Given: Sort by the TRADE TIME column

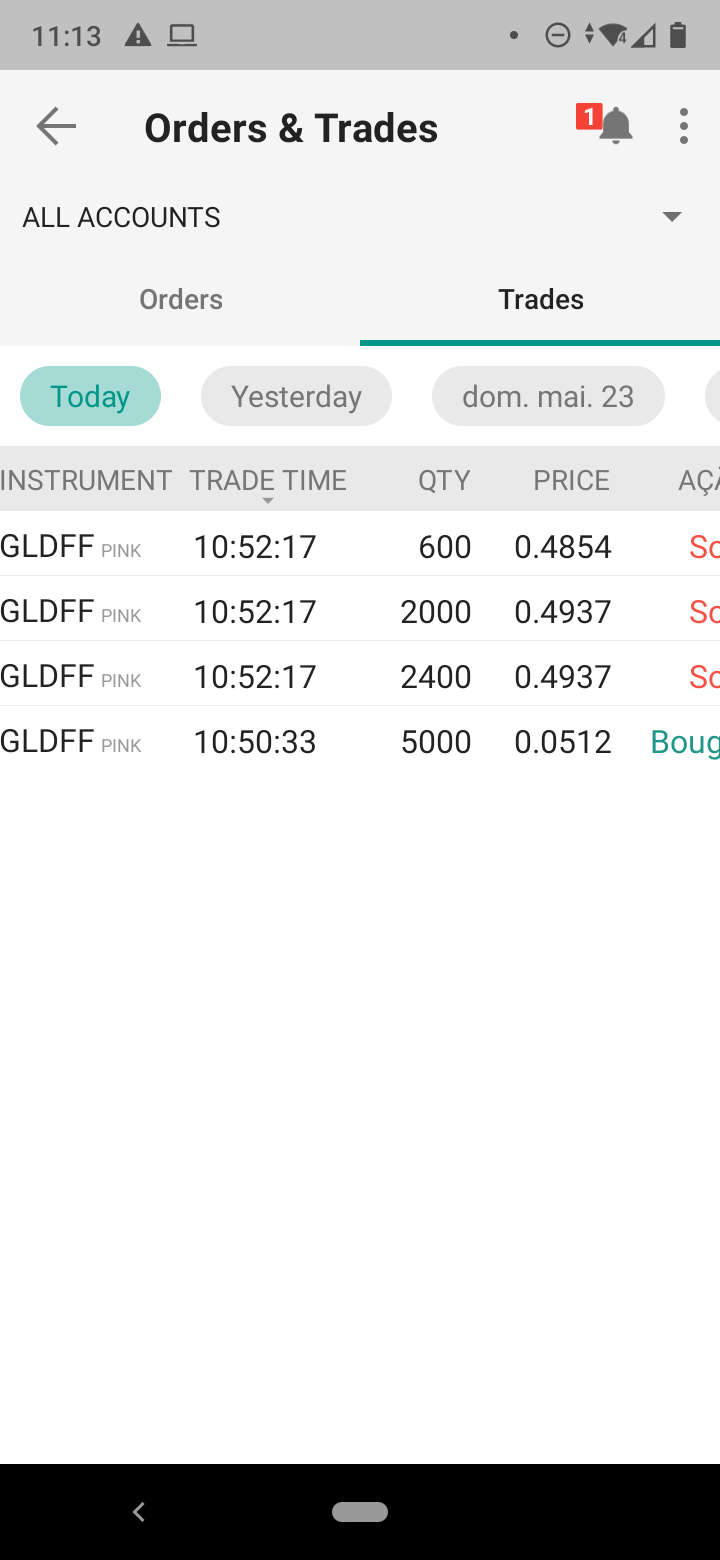Looking at the screenshot, I should (267, 481).
